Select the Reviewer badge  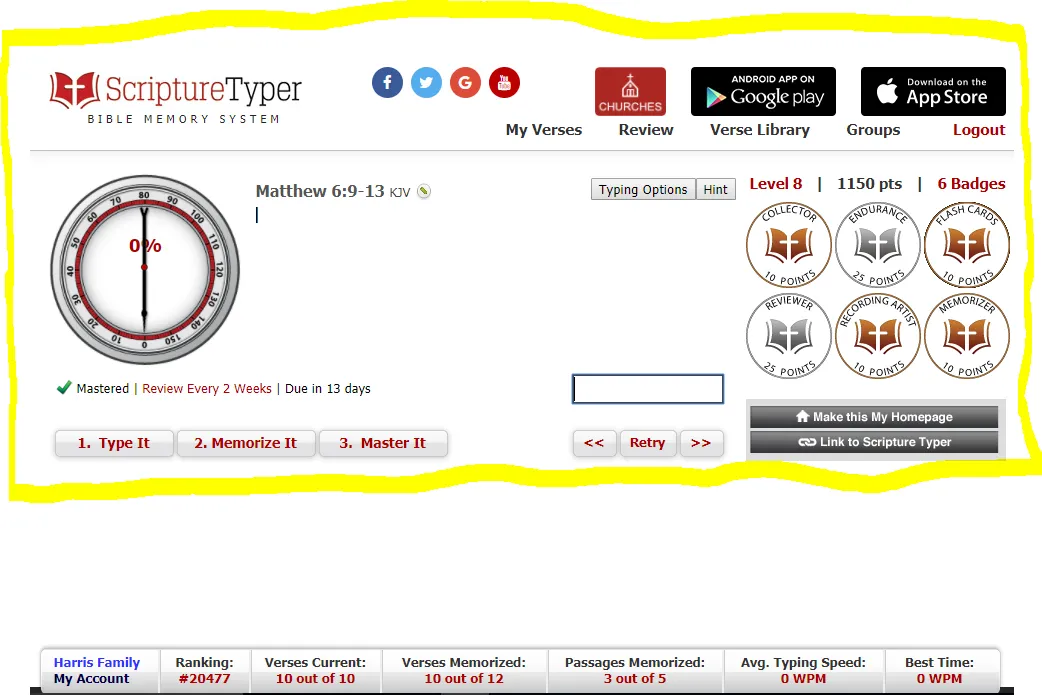tap(789, 336)
